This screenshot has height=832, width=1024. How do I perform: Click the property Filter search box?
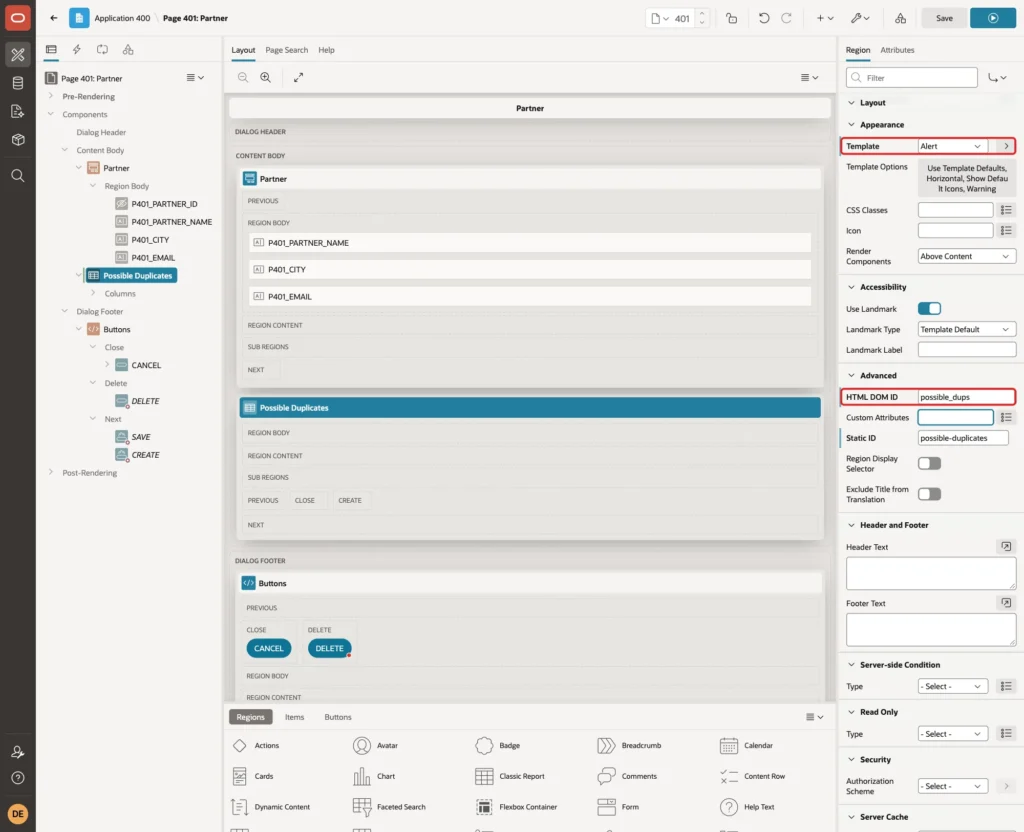tap(912, 78)
